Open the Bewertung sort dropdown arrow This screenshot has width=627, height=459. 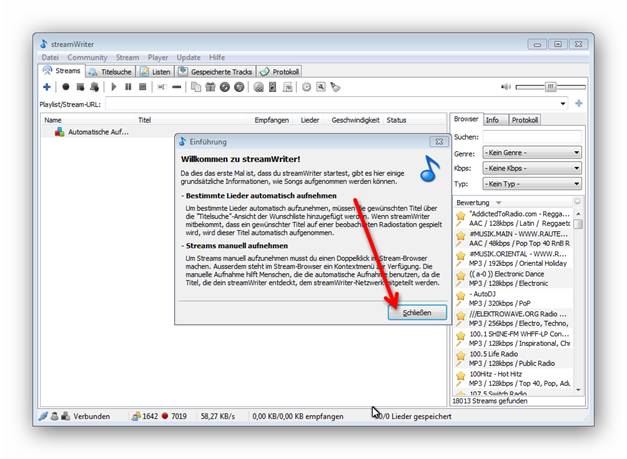(x=499, y=203)
